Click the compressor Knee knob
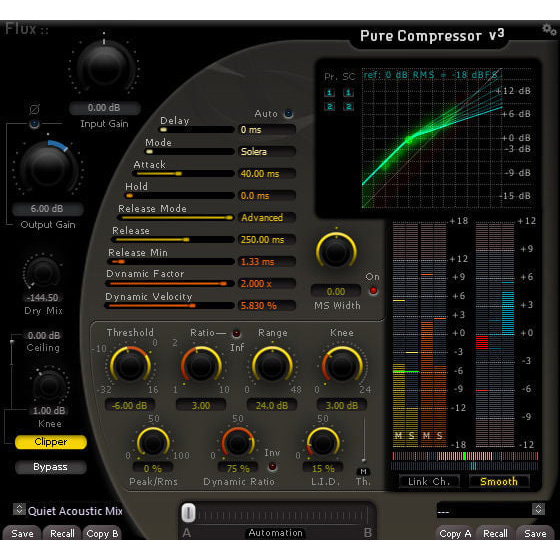 (342, 365)
